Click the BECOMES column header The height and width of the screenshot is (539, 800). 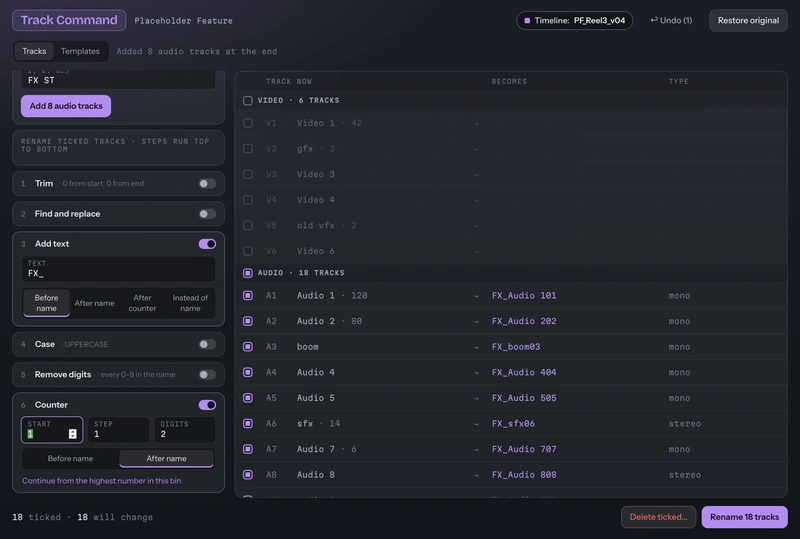pos(509,82)
